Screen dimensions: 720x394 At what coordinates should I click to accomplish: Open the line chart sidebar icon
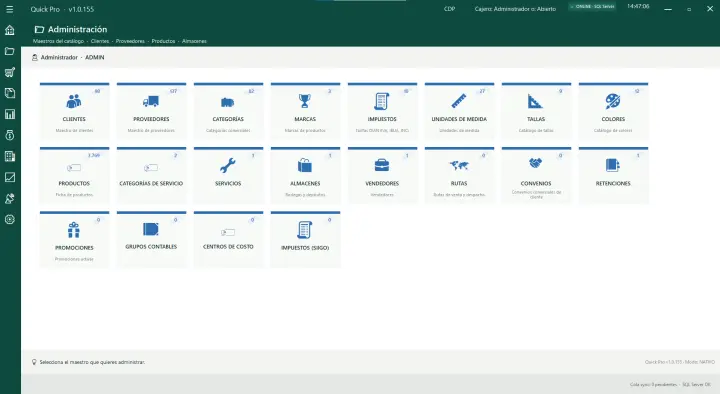point(10,177)
